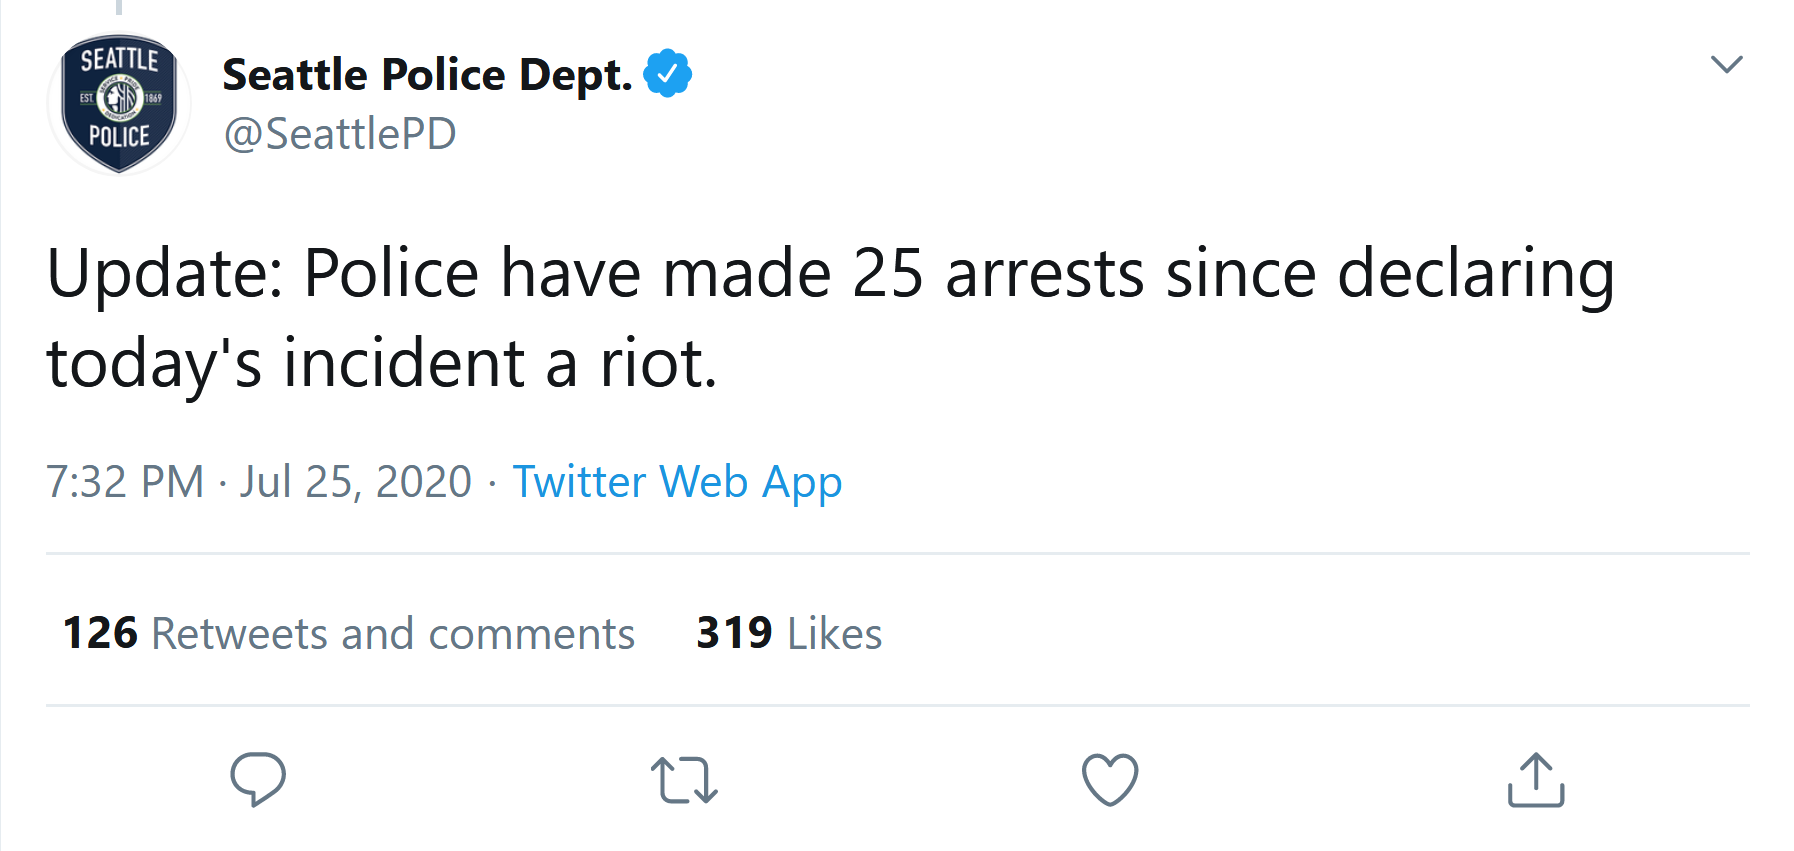Image resolution: width=1794 pixels, height=851 pixels.
Task: Click the bold 126 retweet count
Action: click(x=100, y=633)
